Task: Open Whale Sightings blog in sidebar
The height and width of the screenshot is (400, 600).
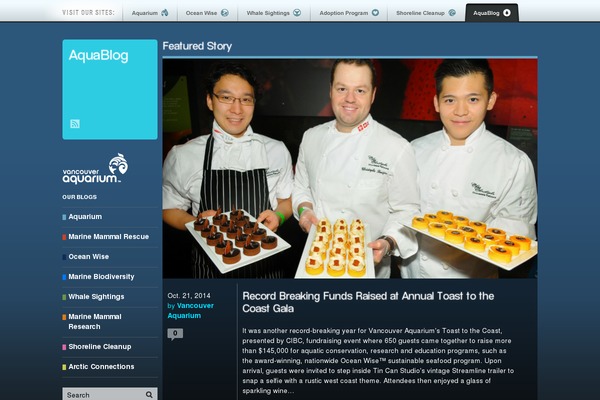Action: click(x=96, y=297)
